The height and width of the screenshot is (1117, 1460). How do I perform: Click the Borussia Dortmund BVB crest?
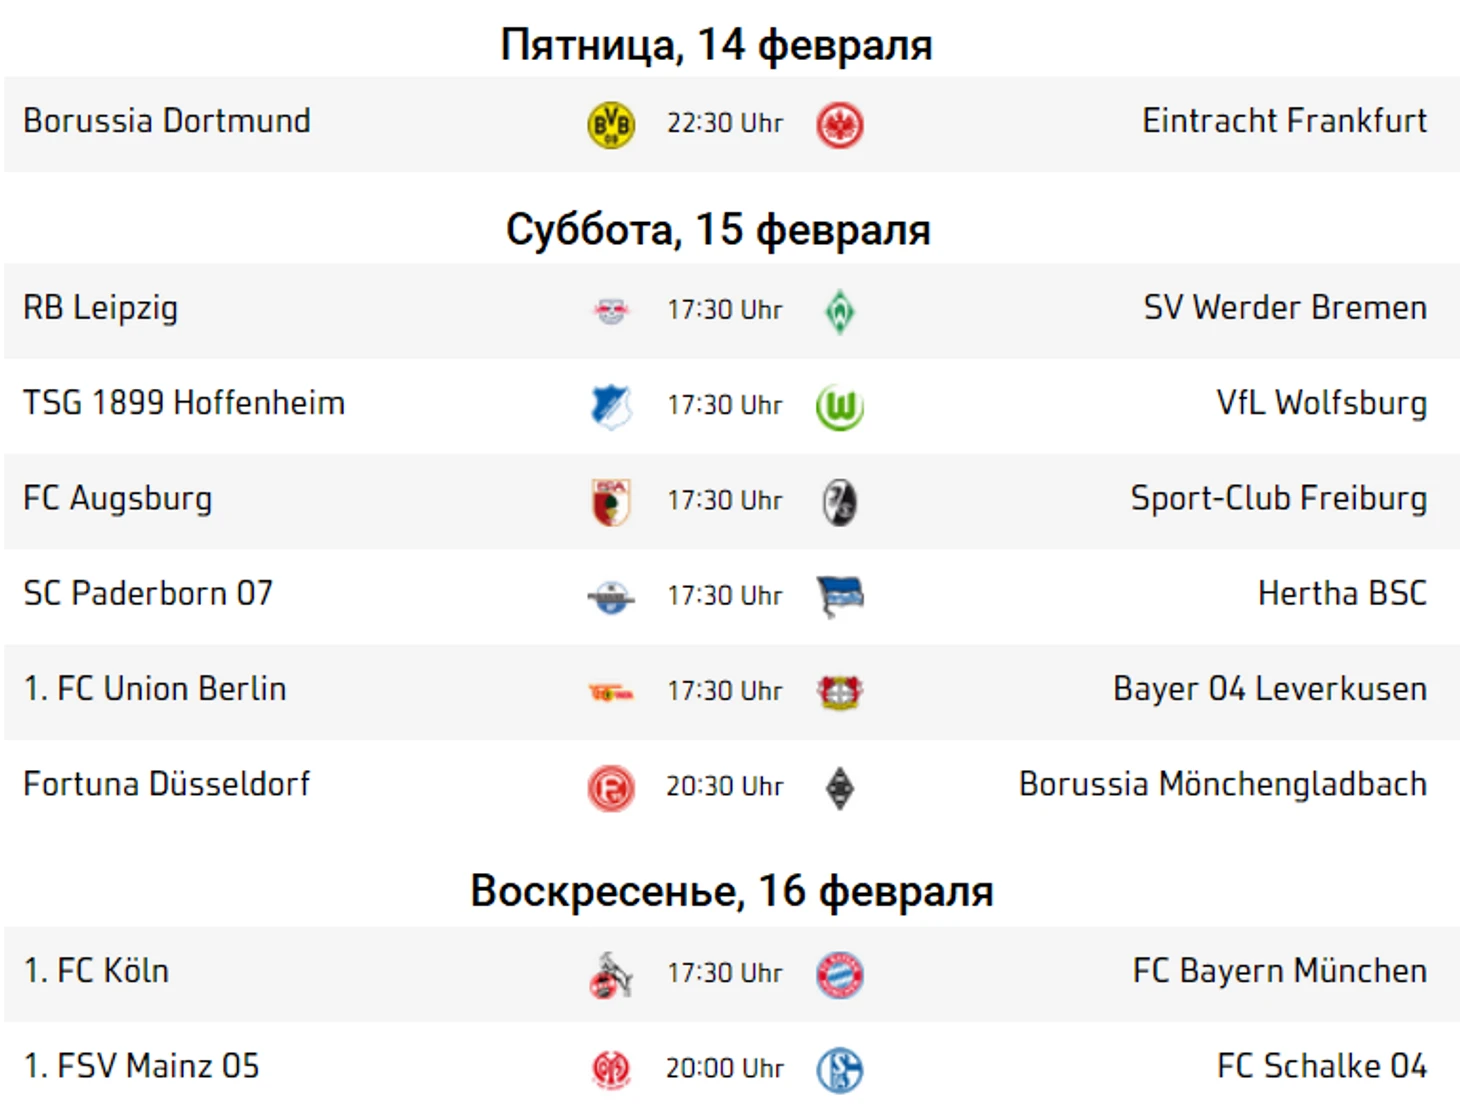click(x=611, y=125)
